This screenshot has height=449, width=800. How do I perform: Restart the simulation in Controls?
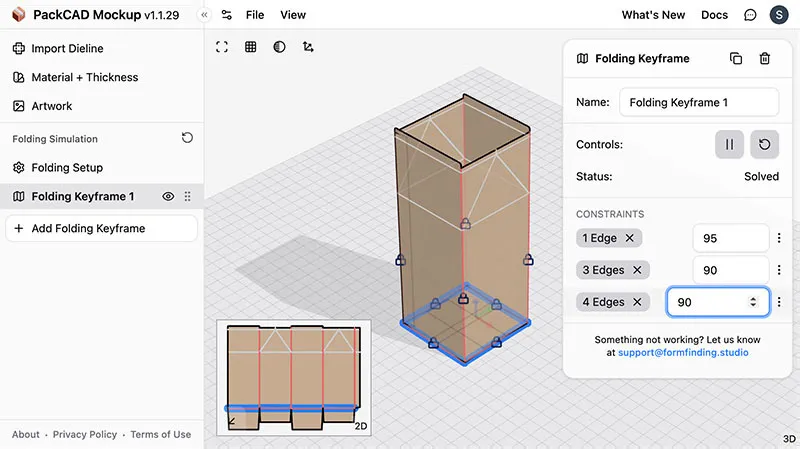click(764, 144)
